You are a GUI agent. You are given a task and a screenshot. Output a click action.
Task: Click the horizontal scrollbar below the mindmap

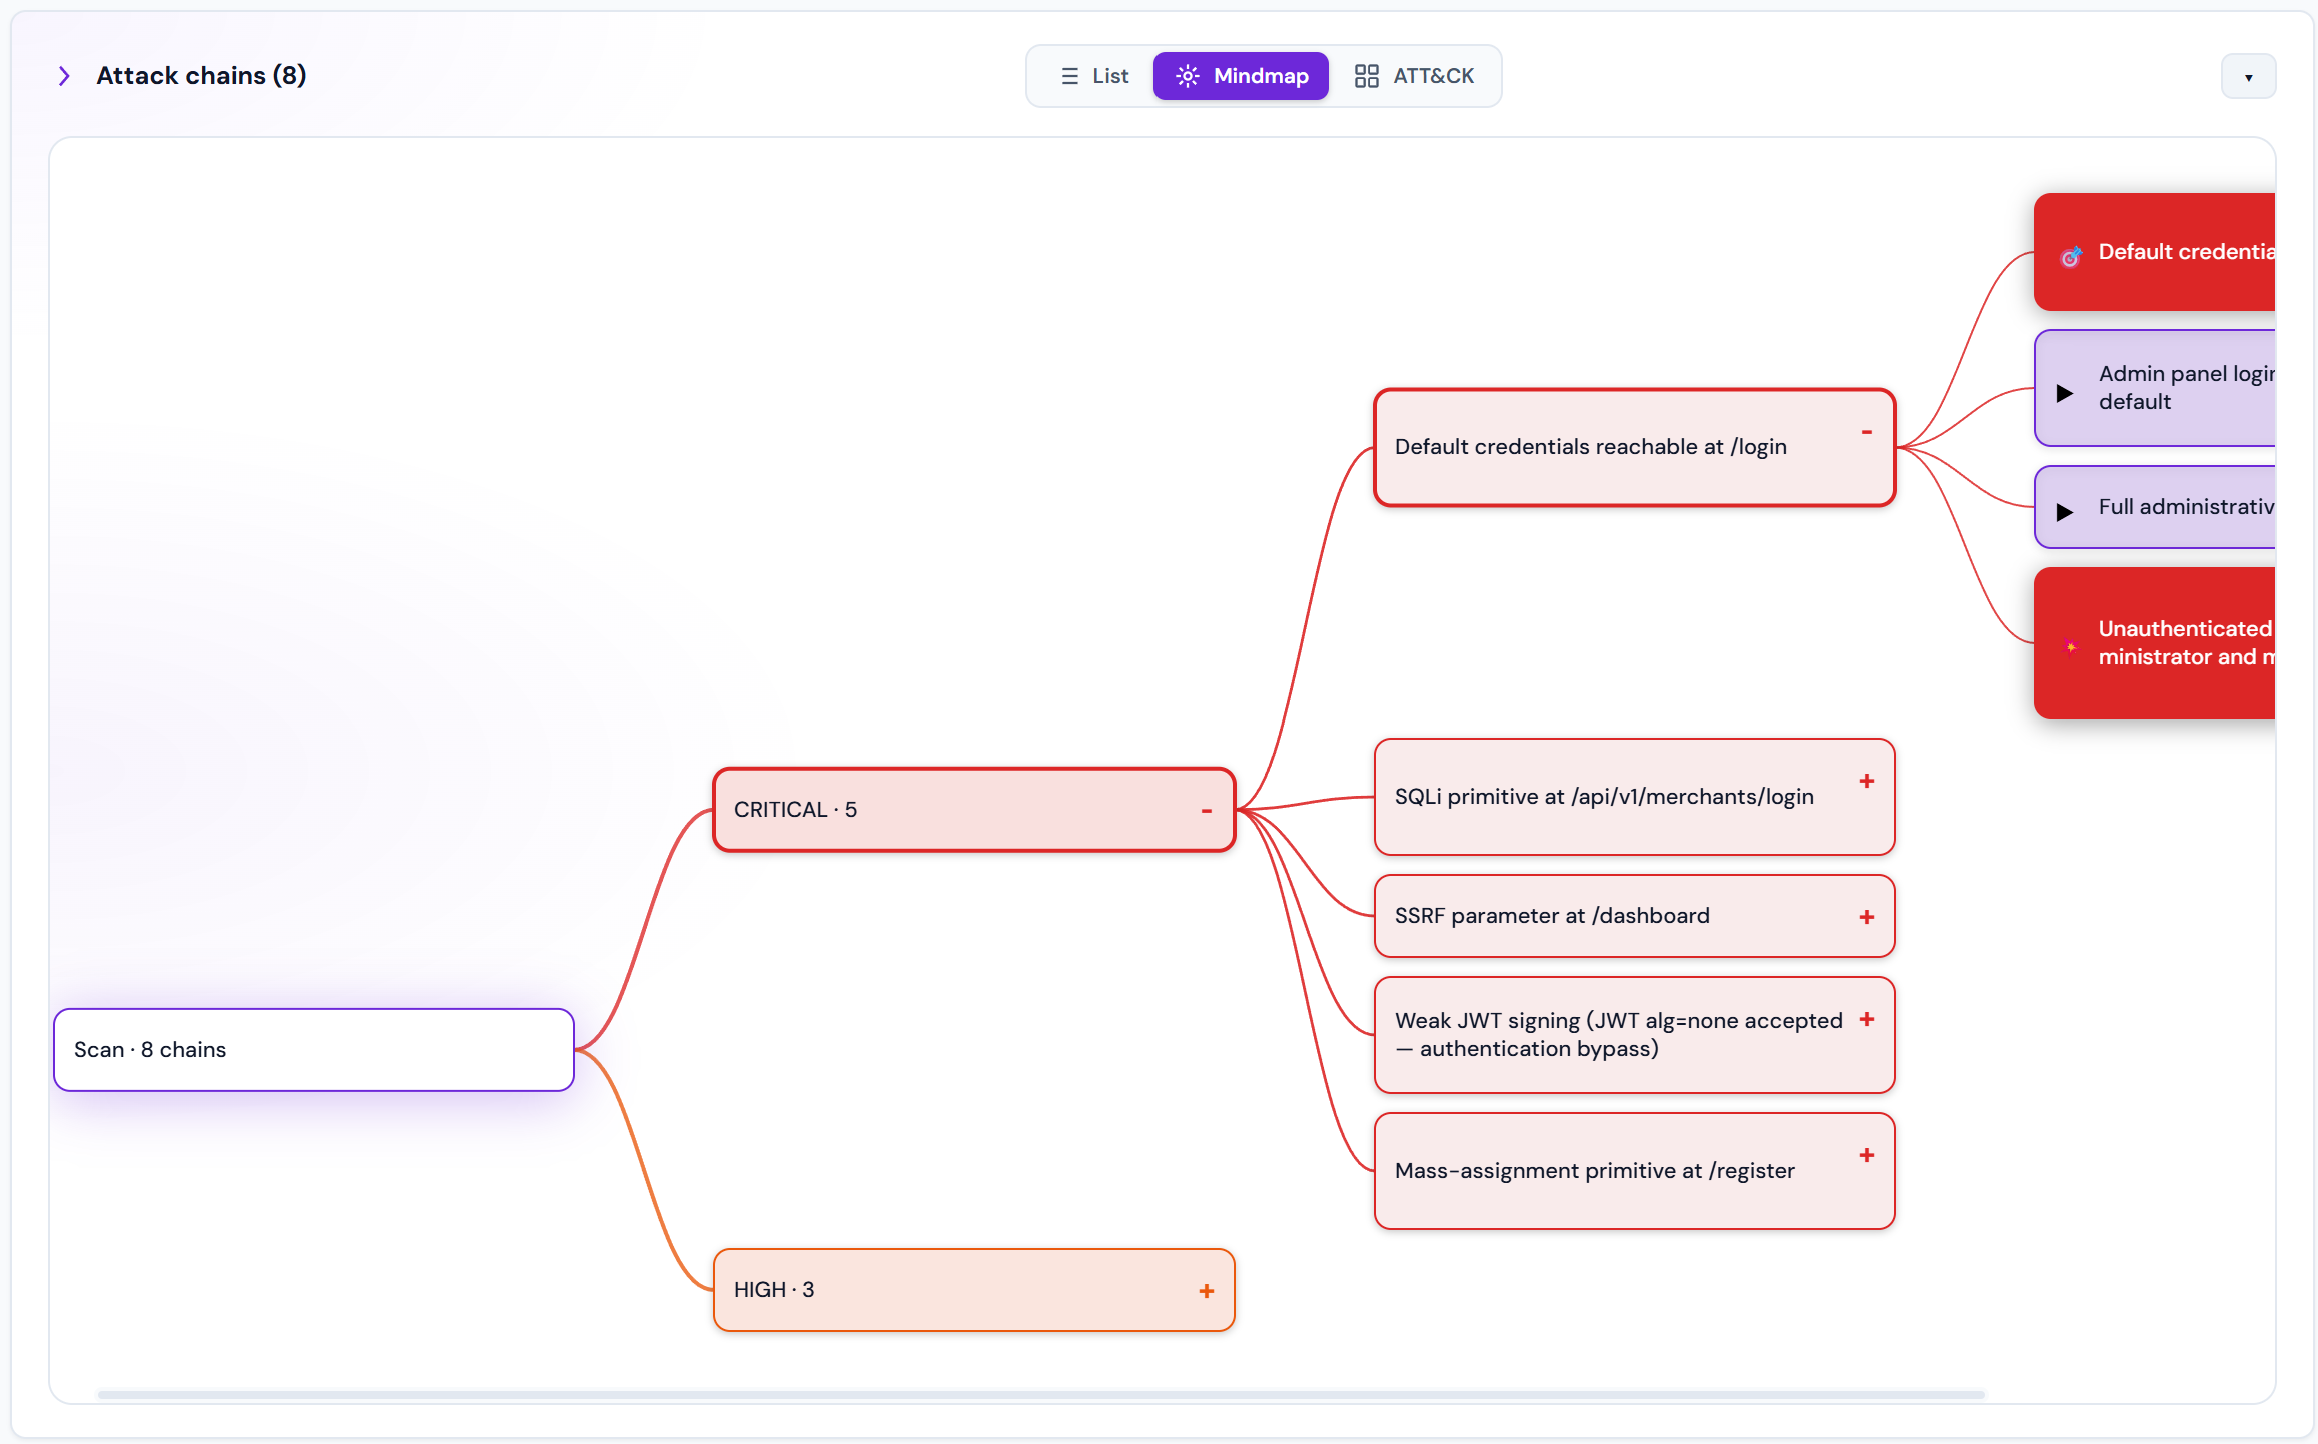(x=1041, y=1394)
